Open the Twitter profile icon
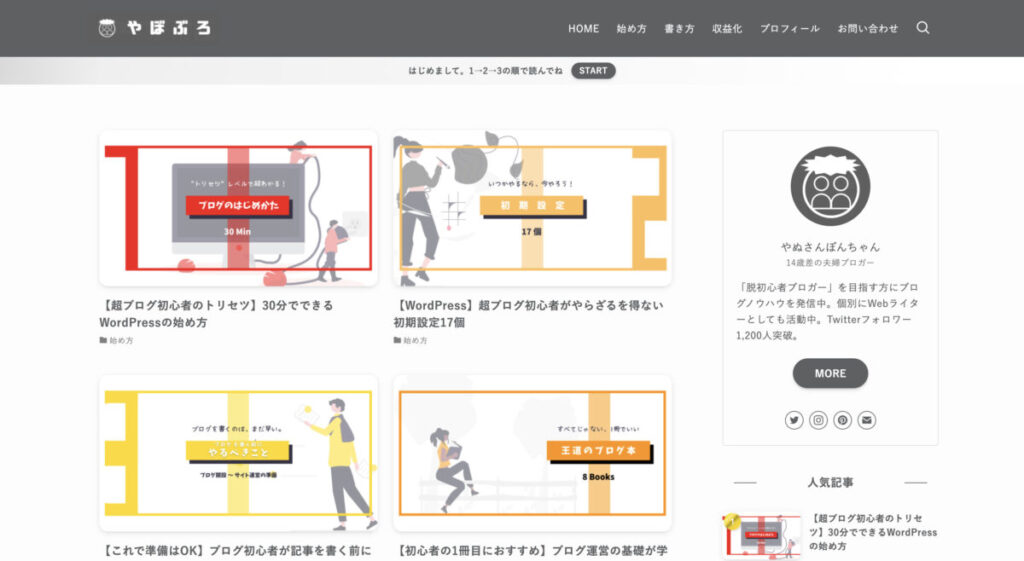Screen dimensions: 1024x561 coord(793,420)
